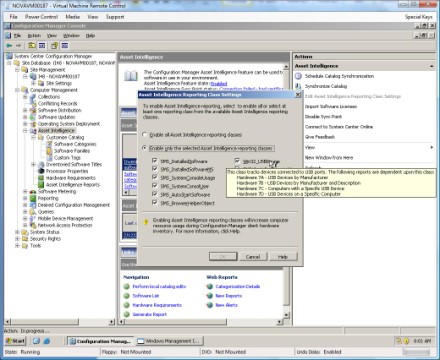Select Enable all Asset Intelligence reporting classes

(144, 135)
